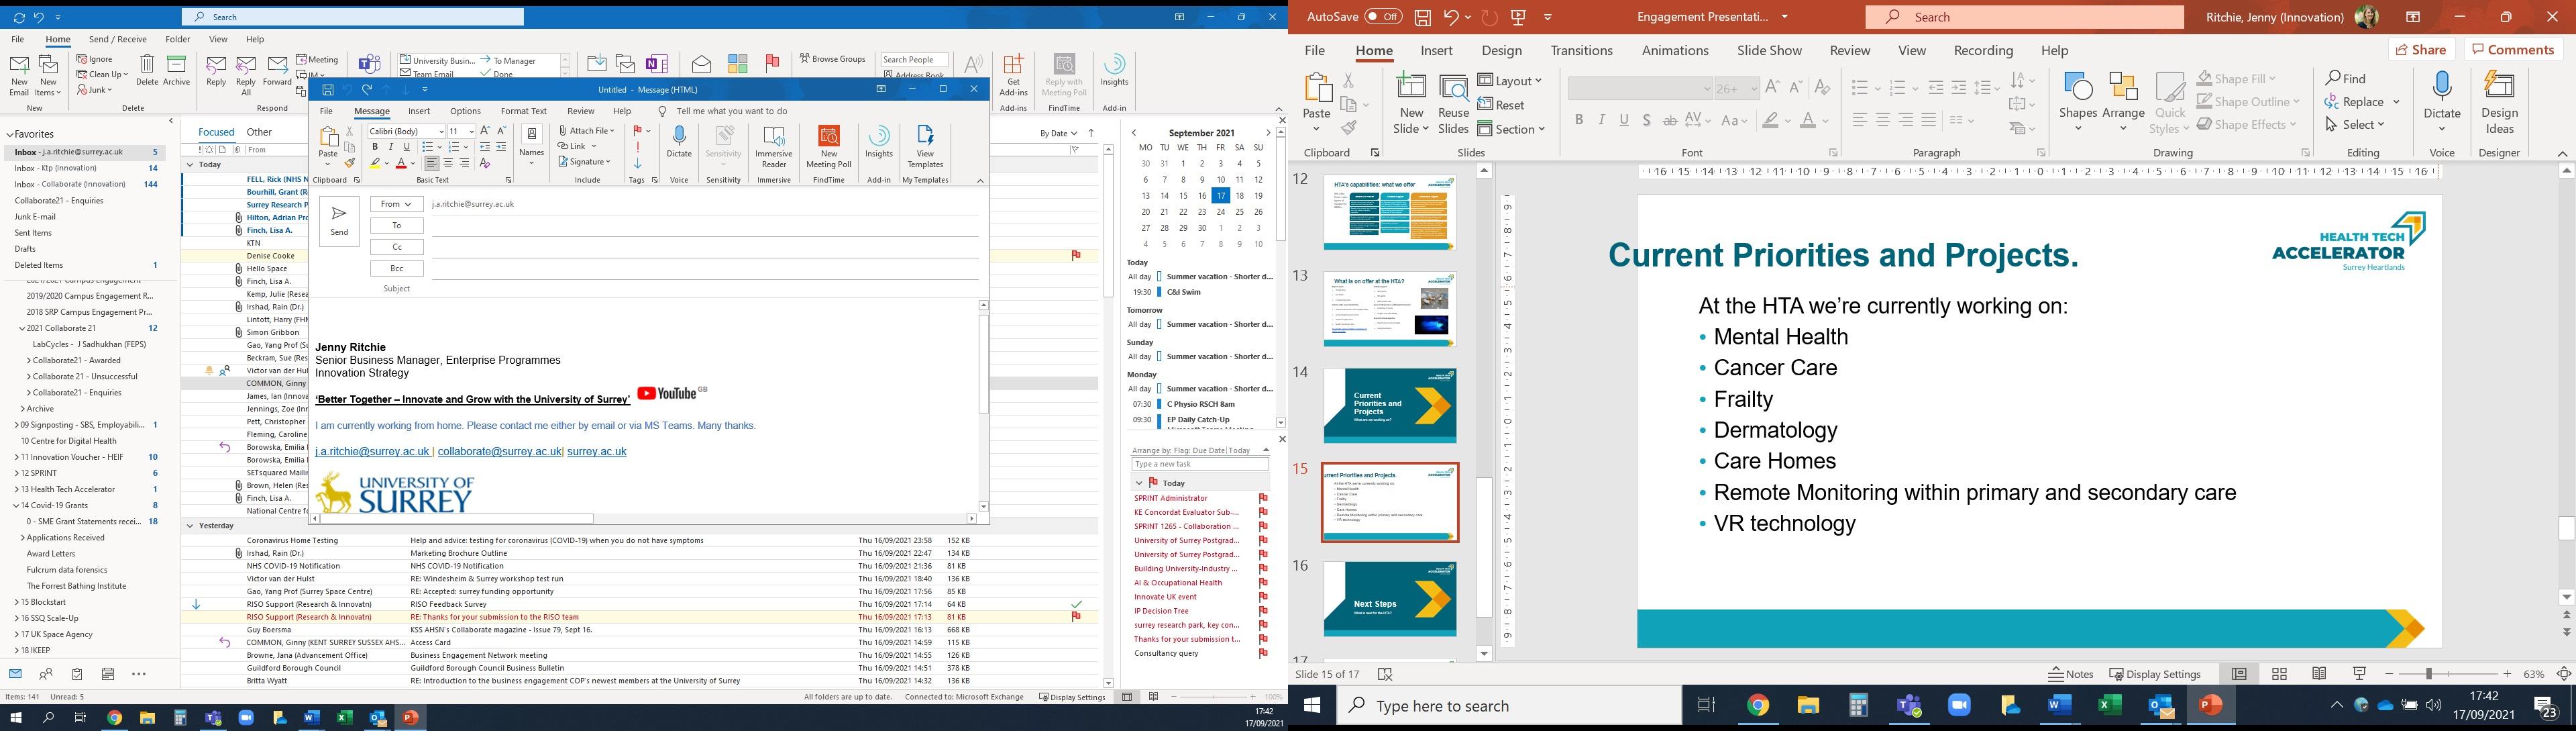The width and height of the screenshot is (2576, 731).
Task: Open the Format Text tab in message
Action: point(523,111)
